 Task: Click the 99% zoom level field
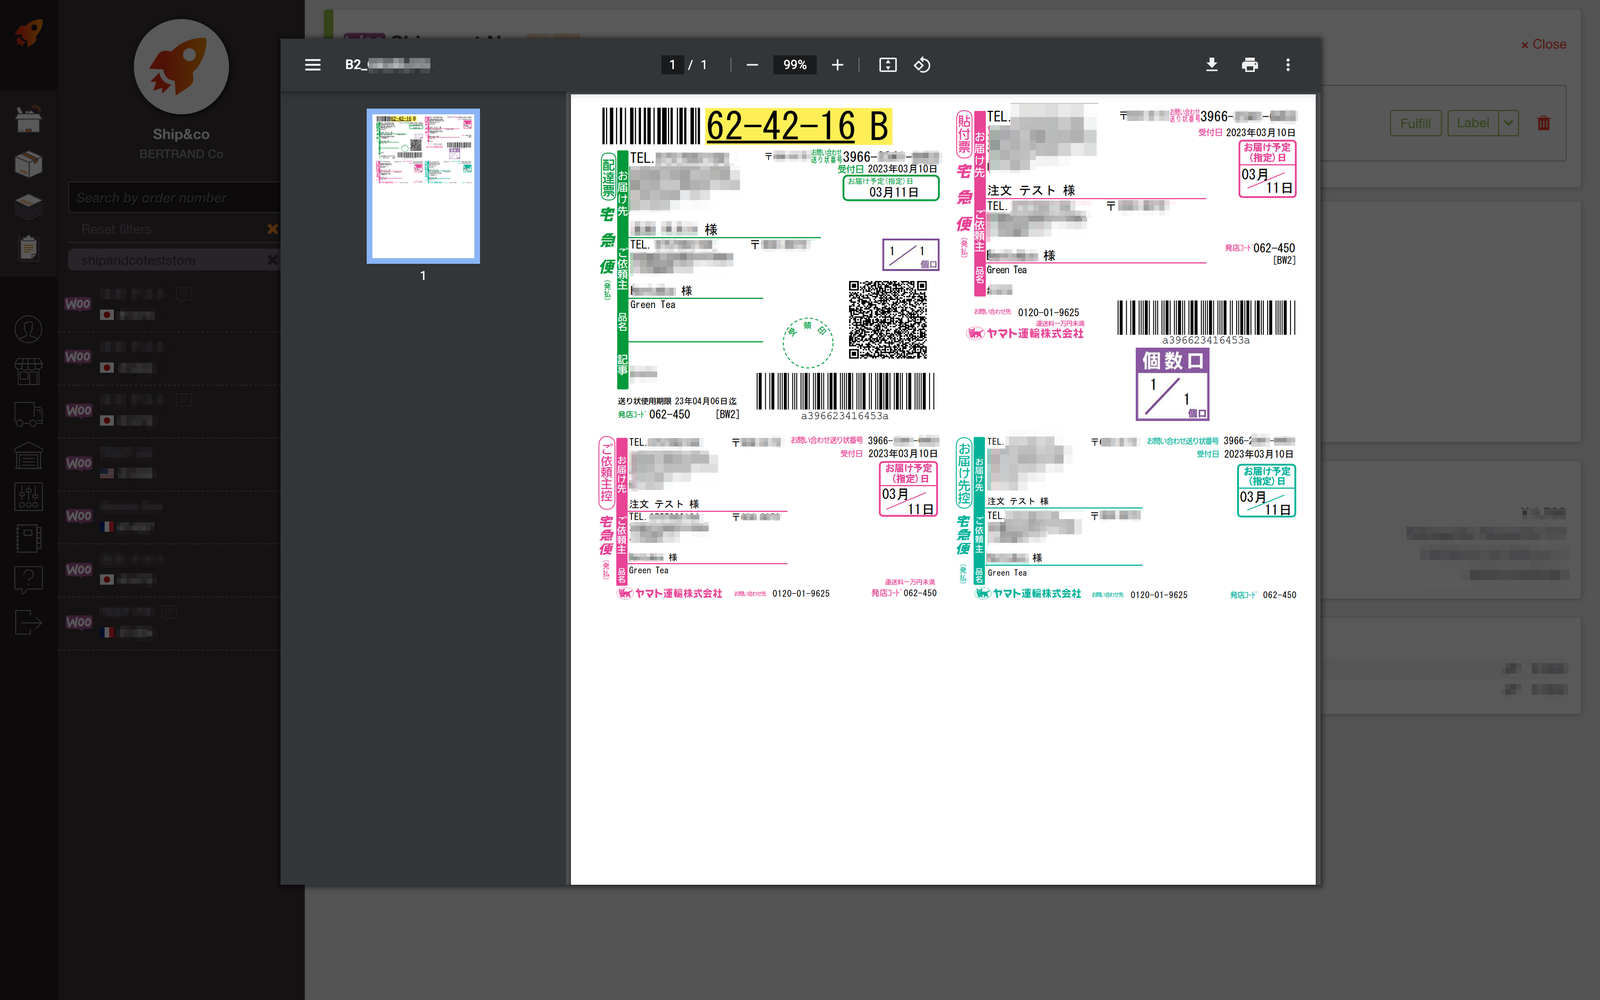(795, 65)
